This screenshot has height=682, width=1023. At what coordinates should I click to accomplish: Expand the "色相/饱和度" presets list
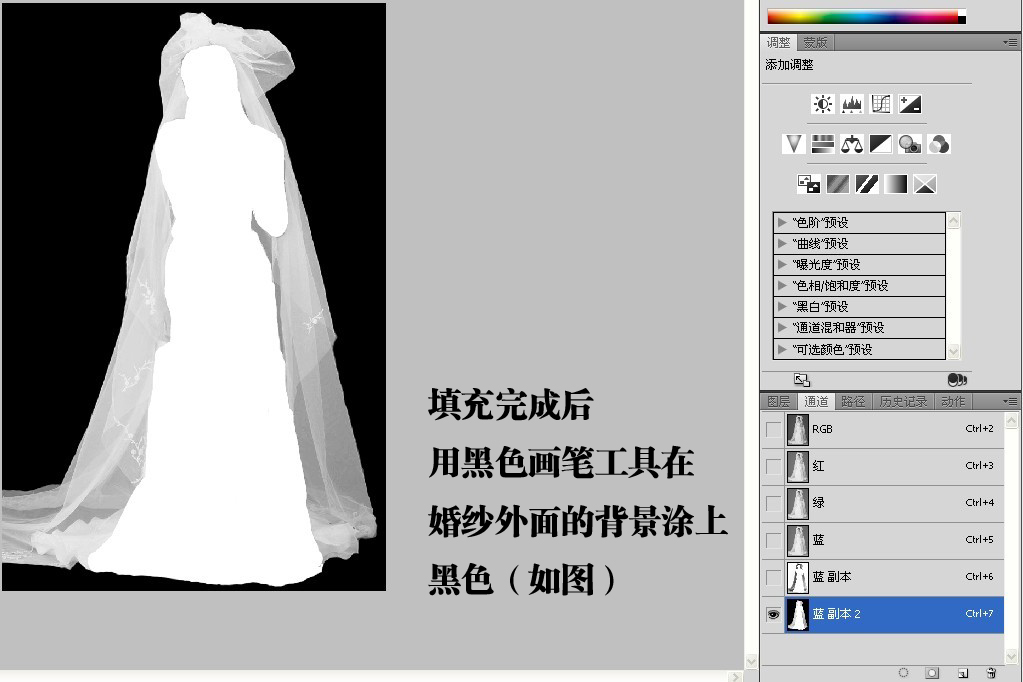782,285
